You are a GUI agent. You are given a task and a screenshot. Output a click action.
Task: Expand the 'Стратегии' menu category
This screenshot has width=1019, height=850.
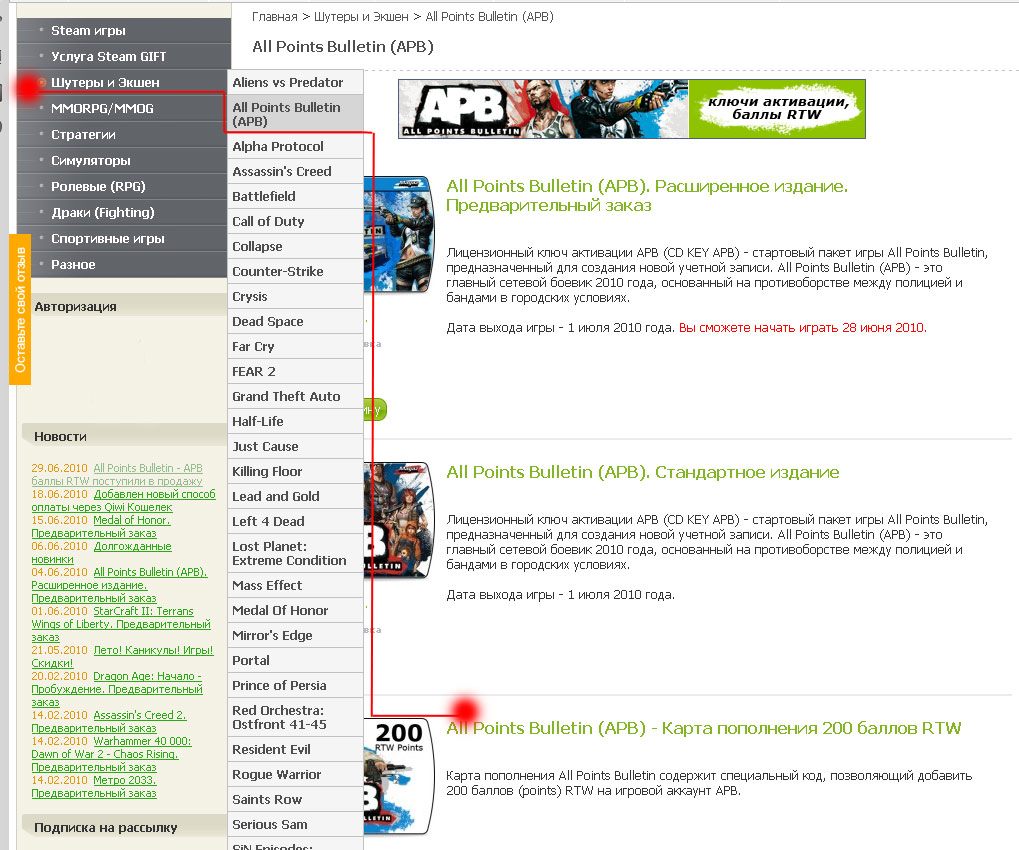[83, 135]
